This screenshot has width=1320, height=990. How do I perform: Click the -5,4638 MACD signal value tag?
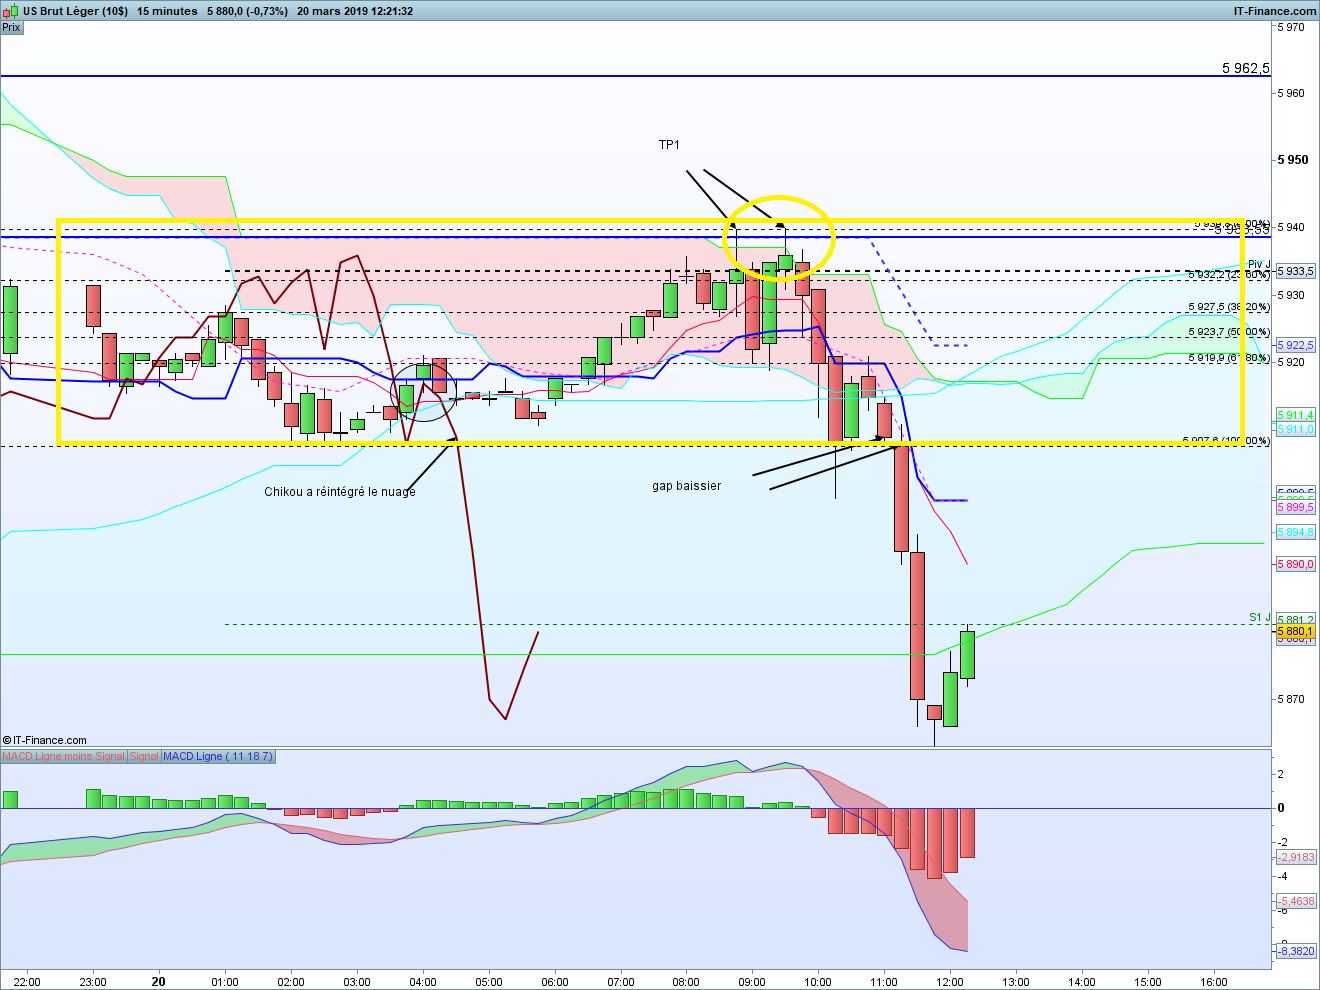point(1297,901)
